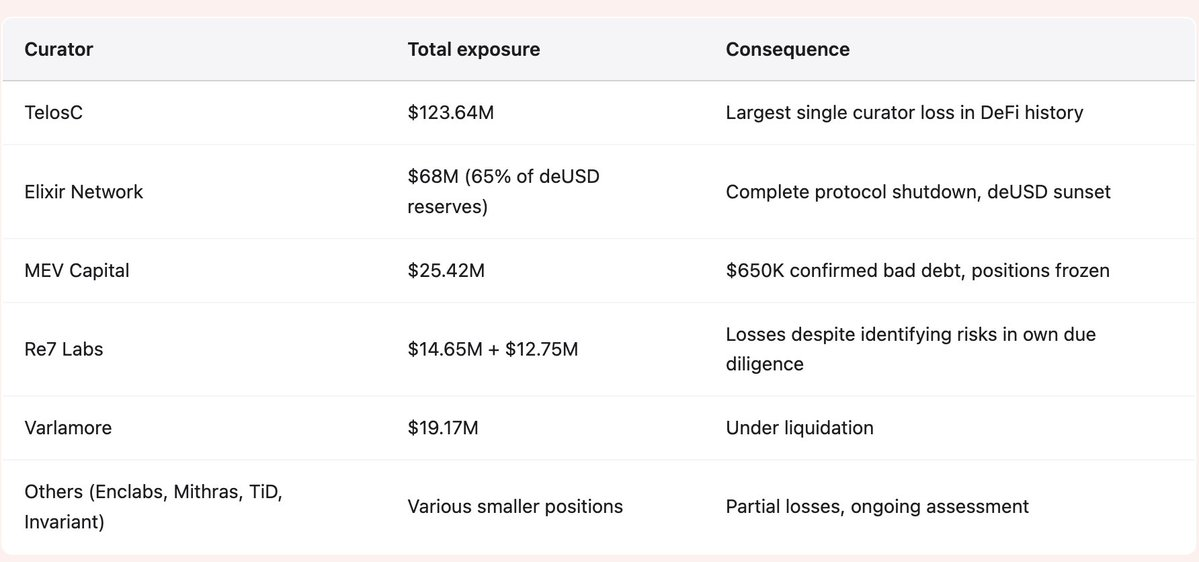Select the MEV Capital curator cell

tap(77, 270)
